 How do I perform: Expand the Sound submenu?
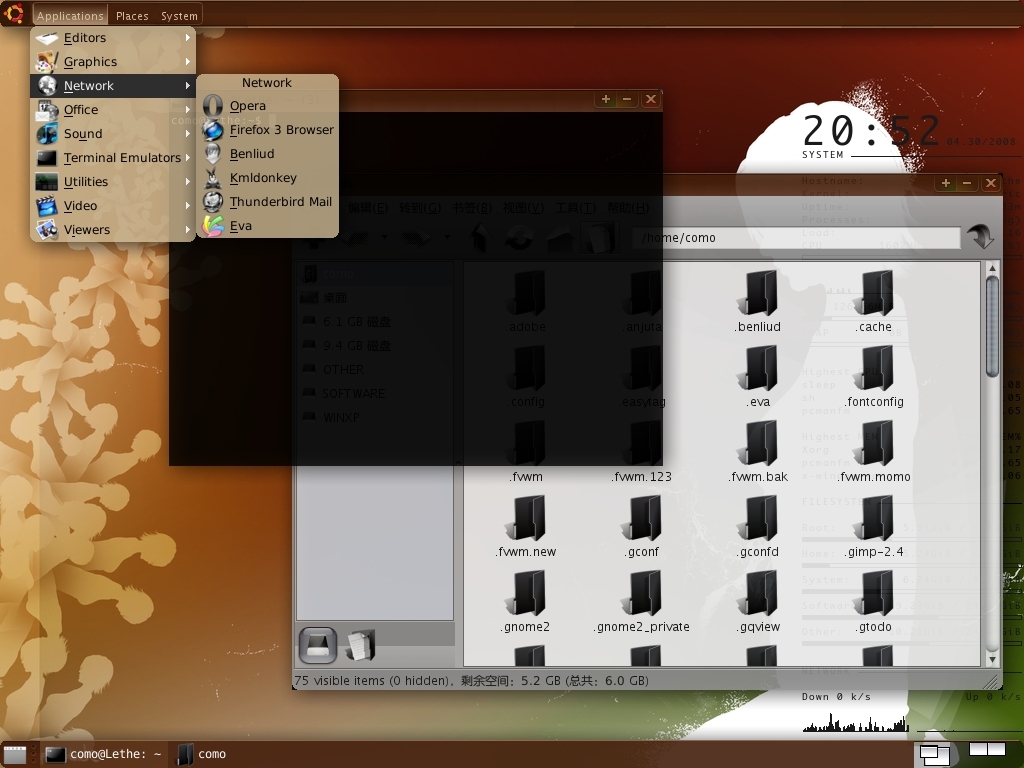tap(113, 134)
